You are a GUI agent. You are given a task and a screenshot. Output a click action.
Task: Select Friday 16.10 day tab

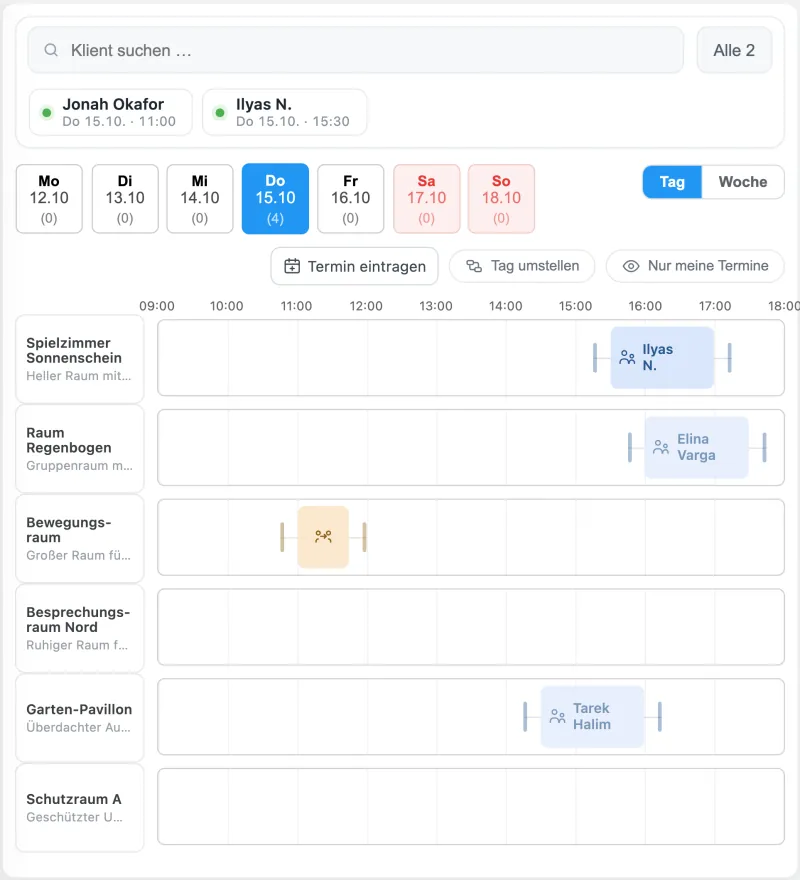351,199
